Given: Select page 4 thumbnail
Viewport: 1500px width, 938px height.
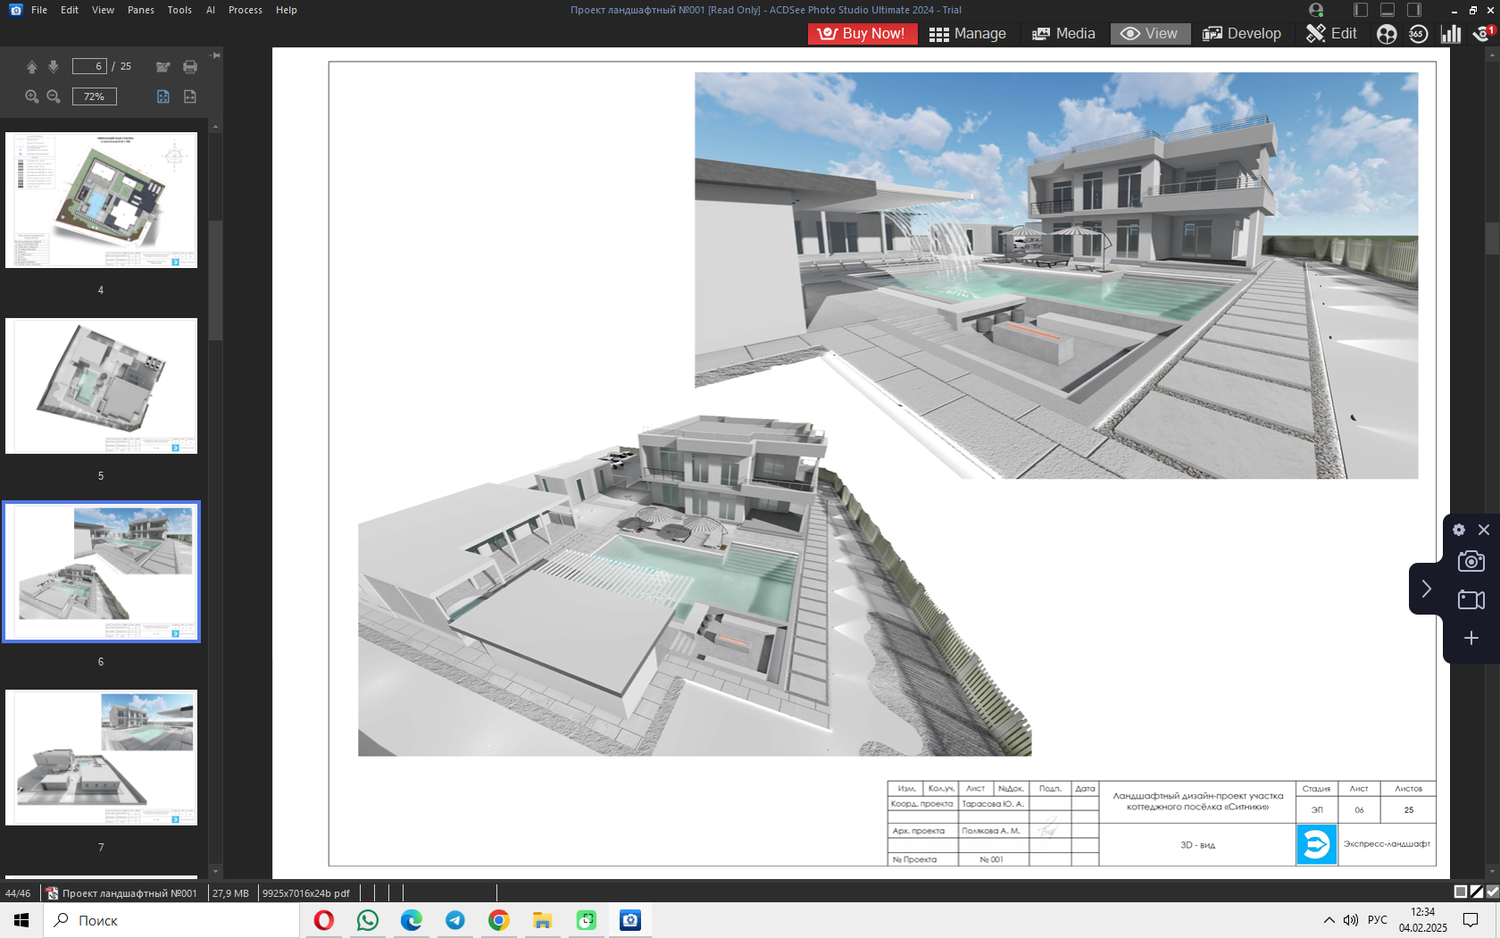Looking at the screenshot, I should click(101, 200).
